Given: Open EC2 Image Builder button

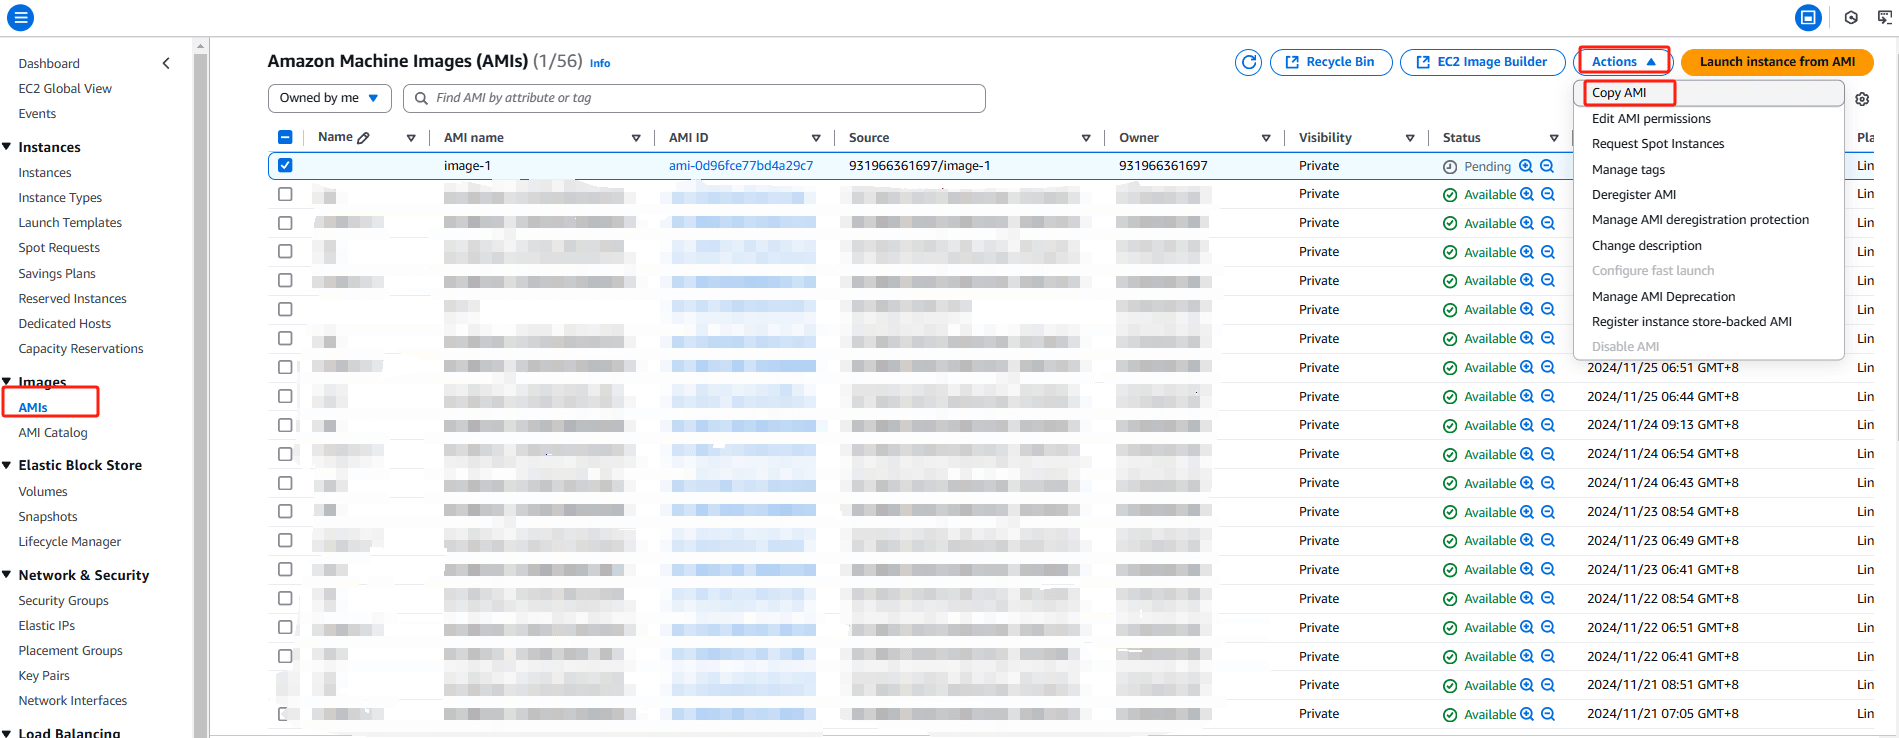Looking at the screenshot, I should click(1482, 62).
